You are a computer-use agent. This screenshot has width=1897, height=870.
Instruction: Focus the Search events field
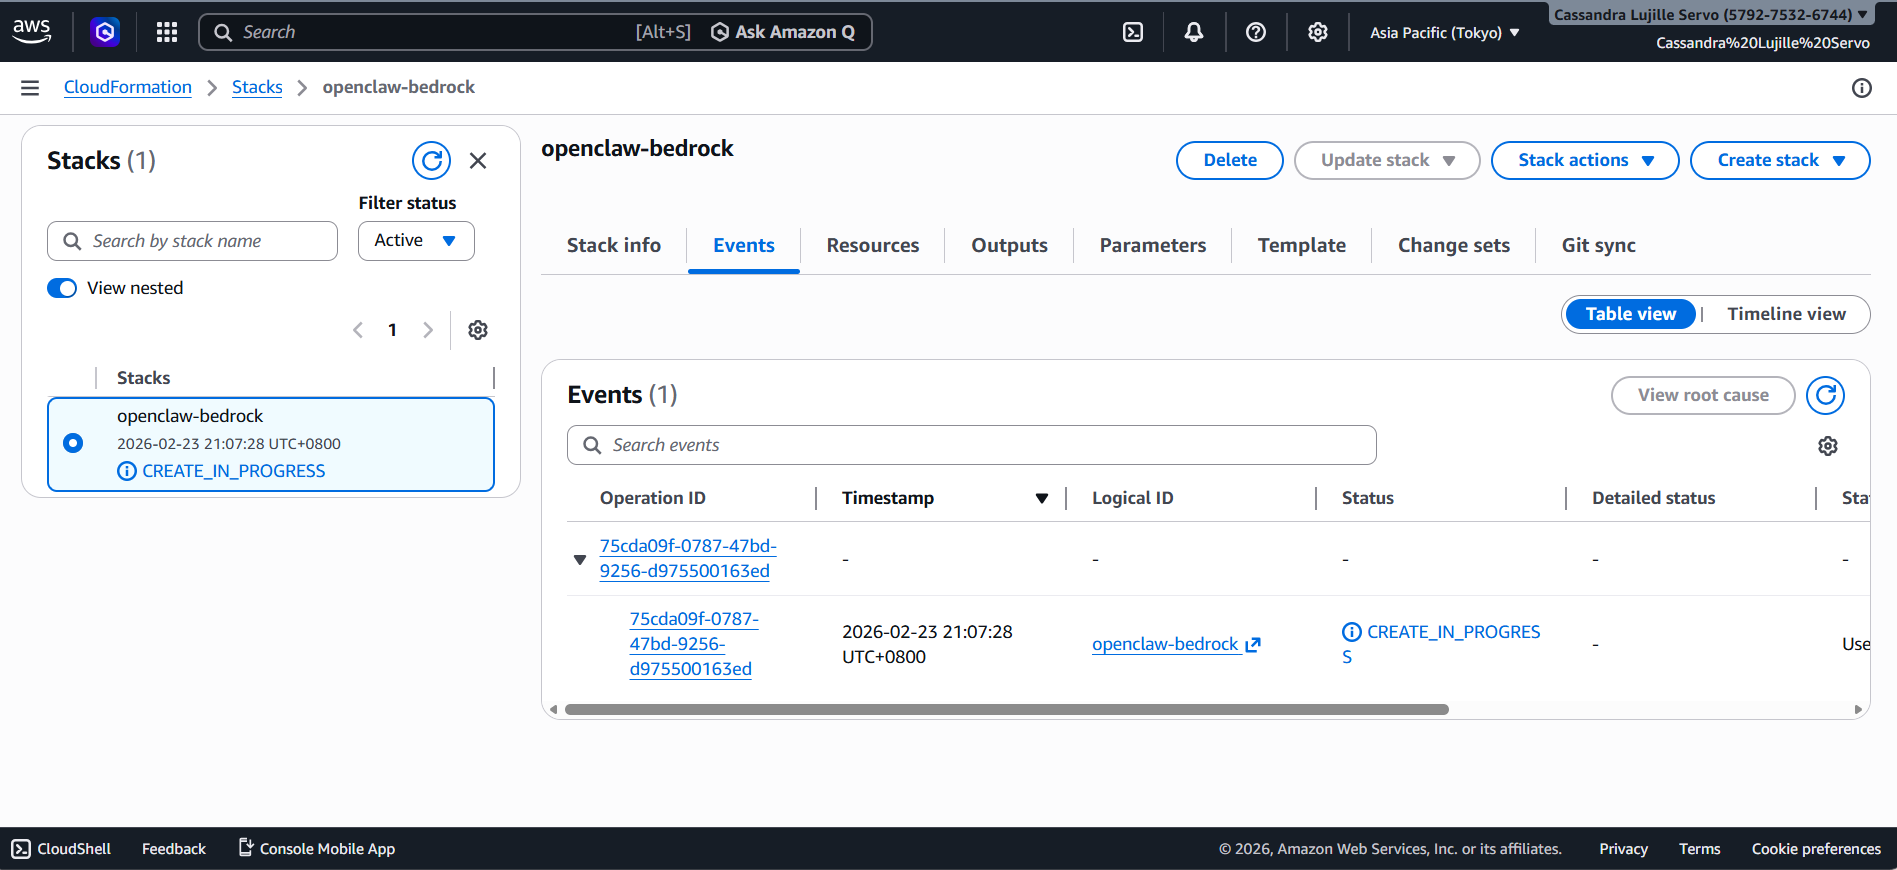point(971,445)
